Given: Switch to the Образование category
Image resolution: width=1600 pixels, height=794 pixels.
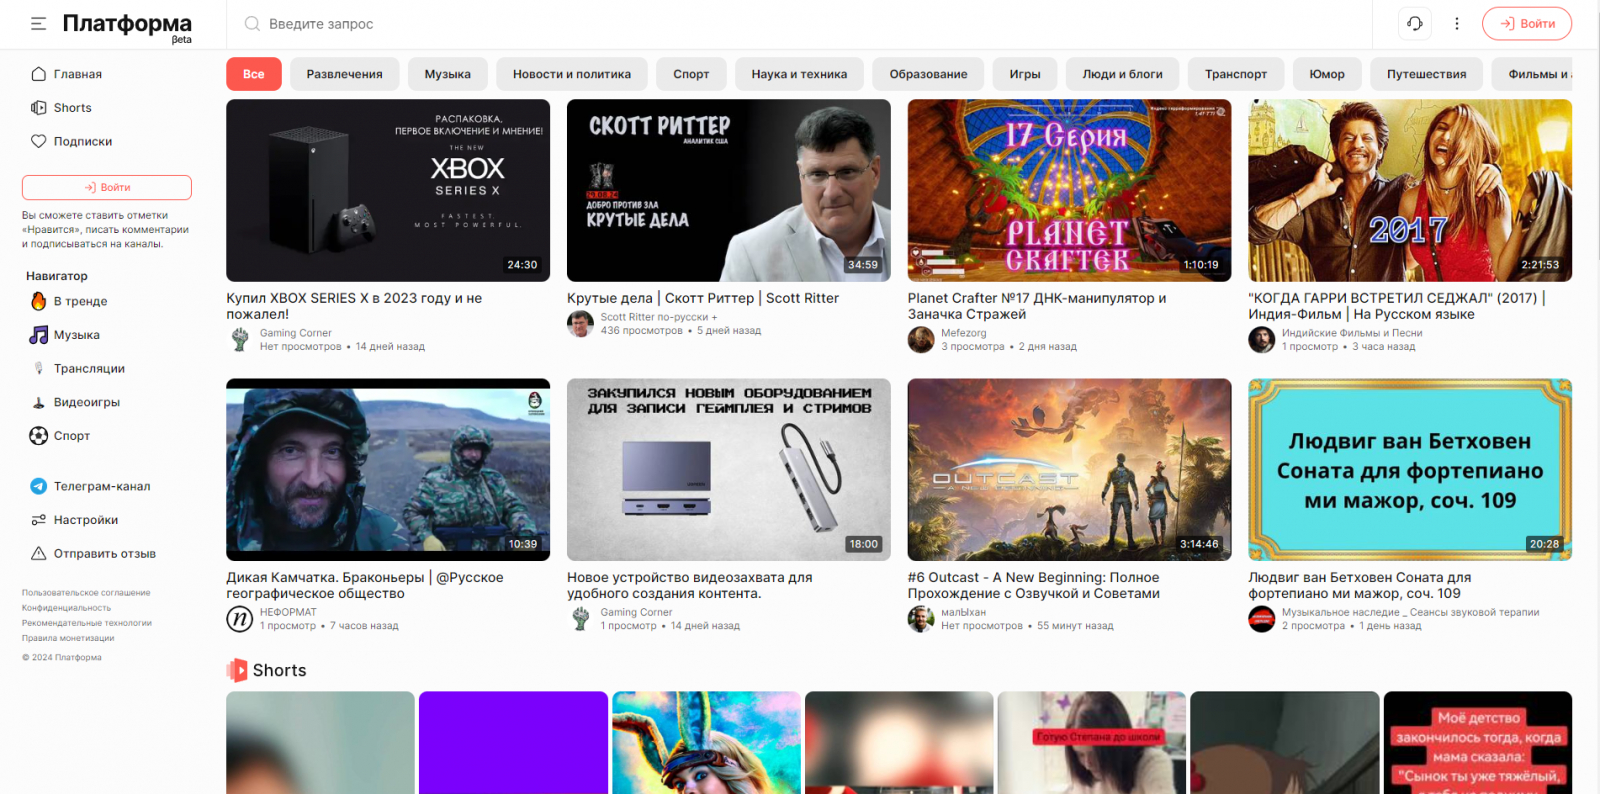Looking at the screenshot, I should coord(928,74).
